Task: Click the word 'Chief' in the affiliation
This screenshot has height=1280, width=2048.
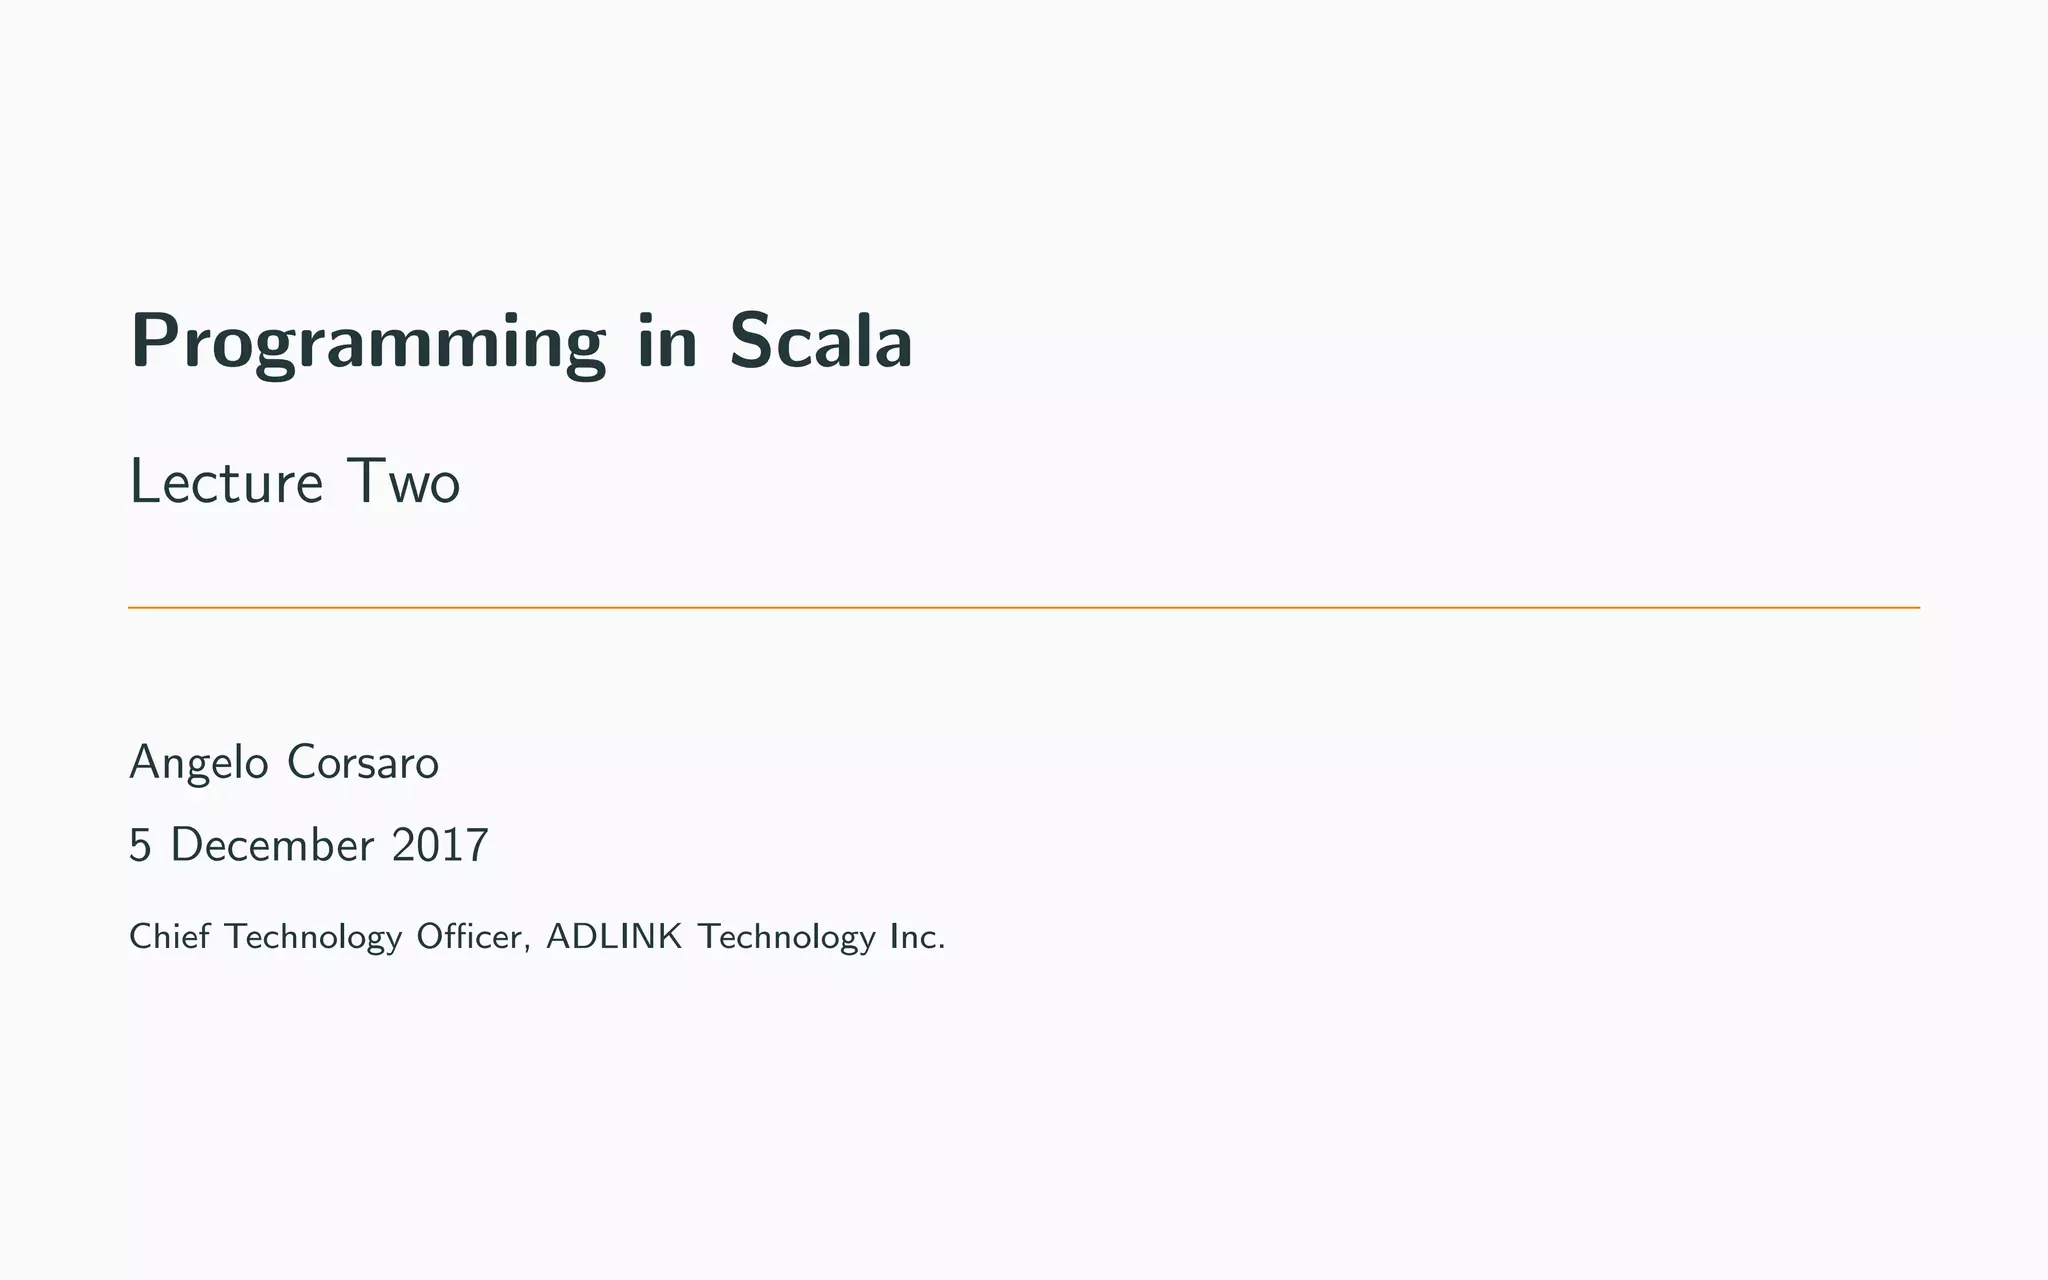Action: pos(170,936)
